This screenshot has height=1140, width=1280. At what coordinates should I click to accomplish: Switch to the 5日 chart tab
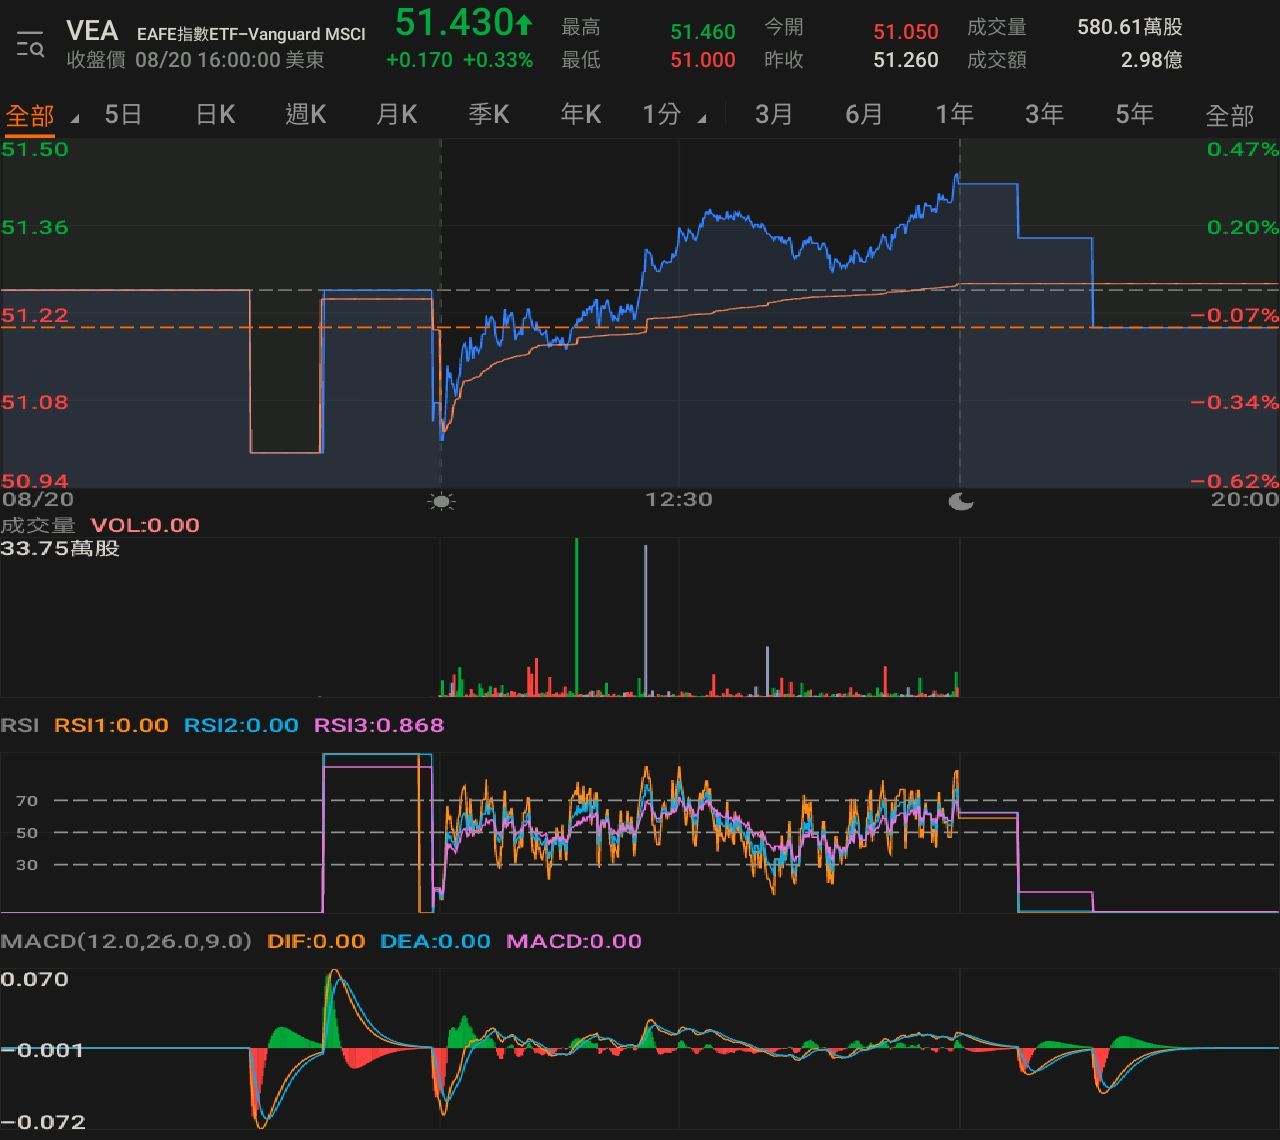click(123, 115)
